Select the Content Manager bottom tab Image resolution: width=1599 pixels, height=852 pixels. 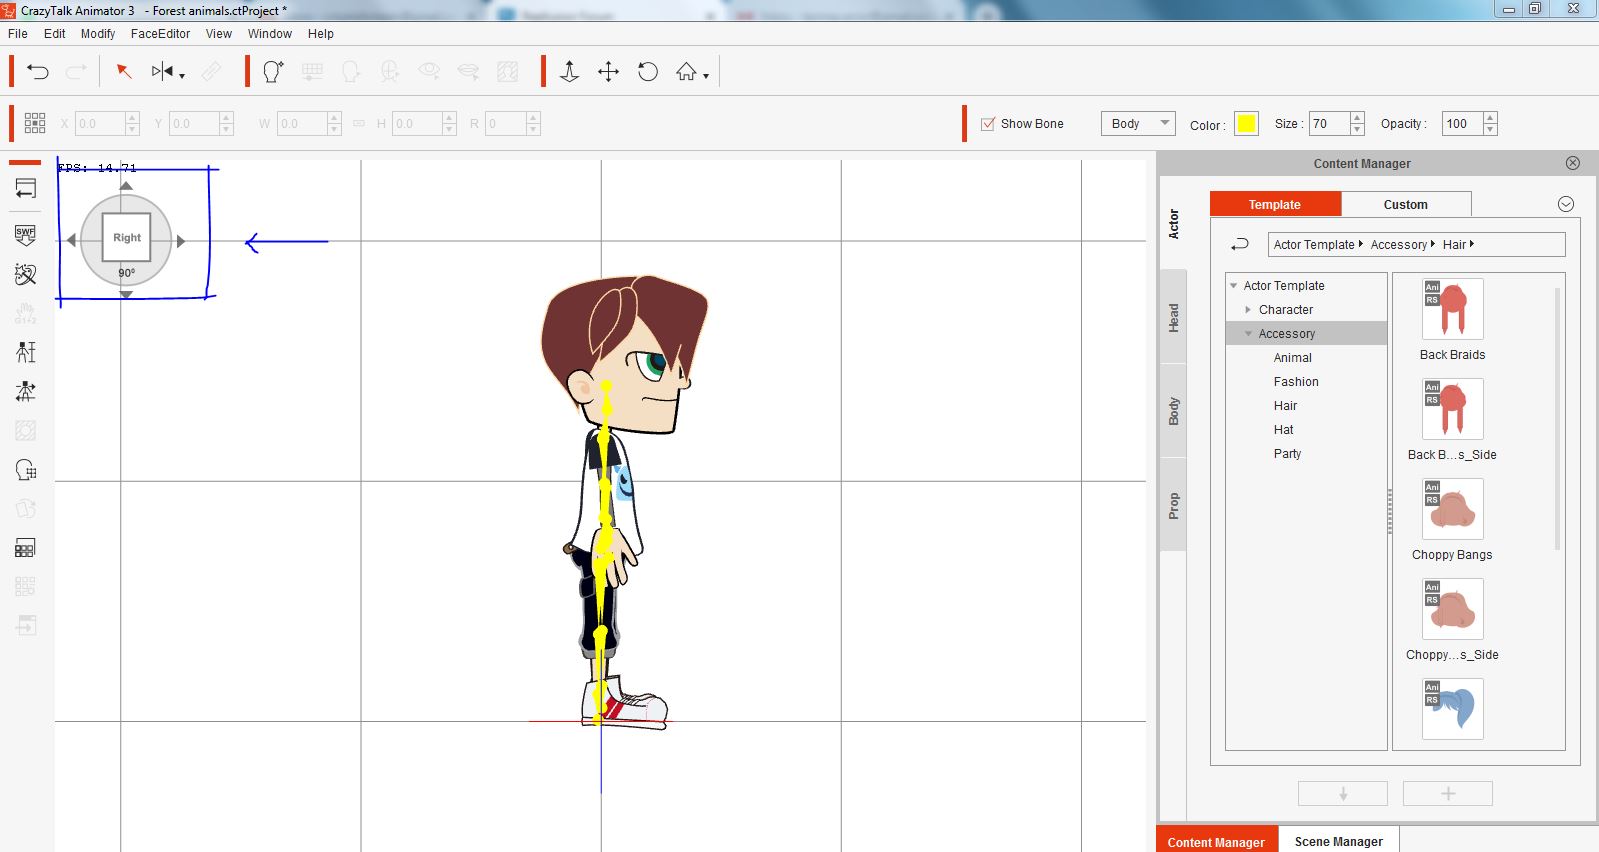[x=1216, y=840]
